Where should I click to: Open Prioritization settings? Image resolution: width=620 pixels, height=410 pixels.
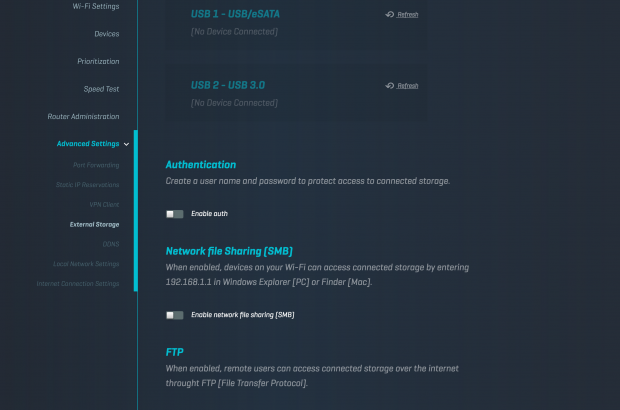click(x=98, y=61)
